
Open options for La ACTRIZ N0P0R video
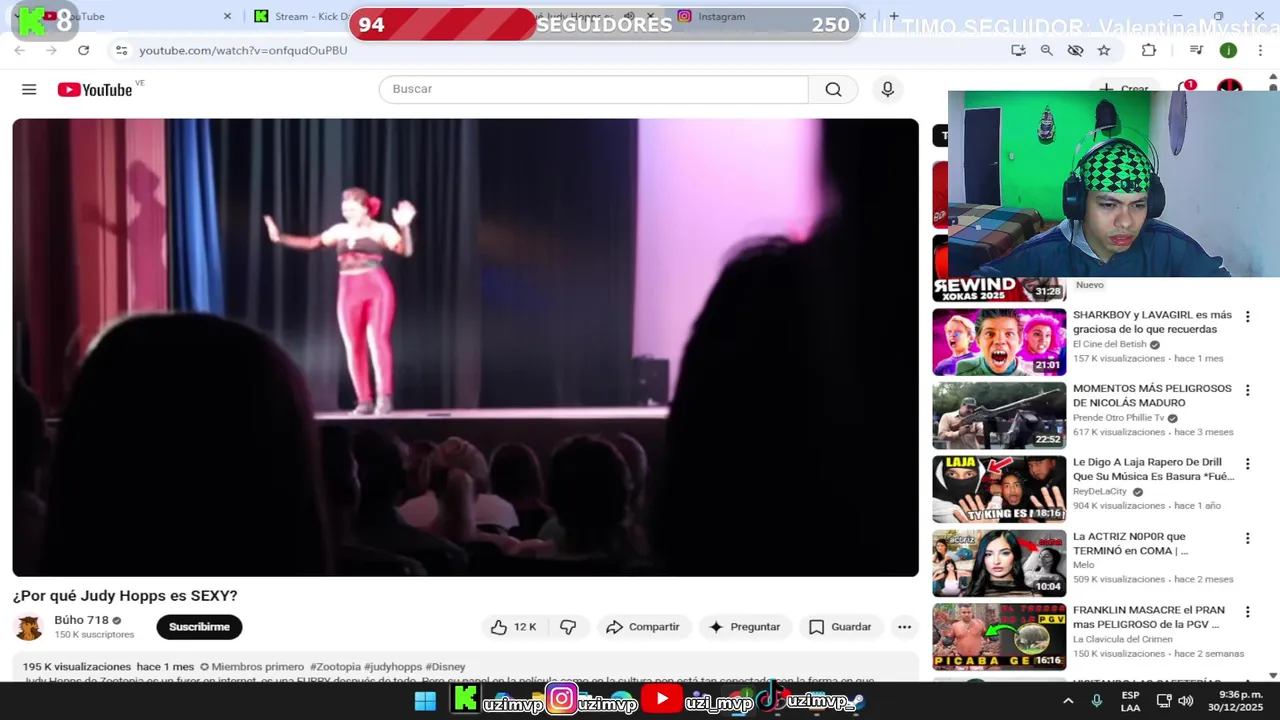[1247, 538]
